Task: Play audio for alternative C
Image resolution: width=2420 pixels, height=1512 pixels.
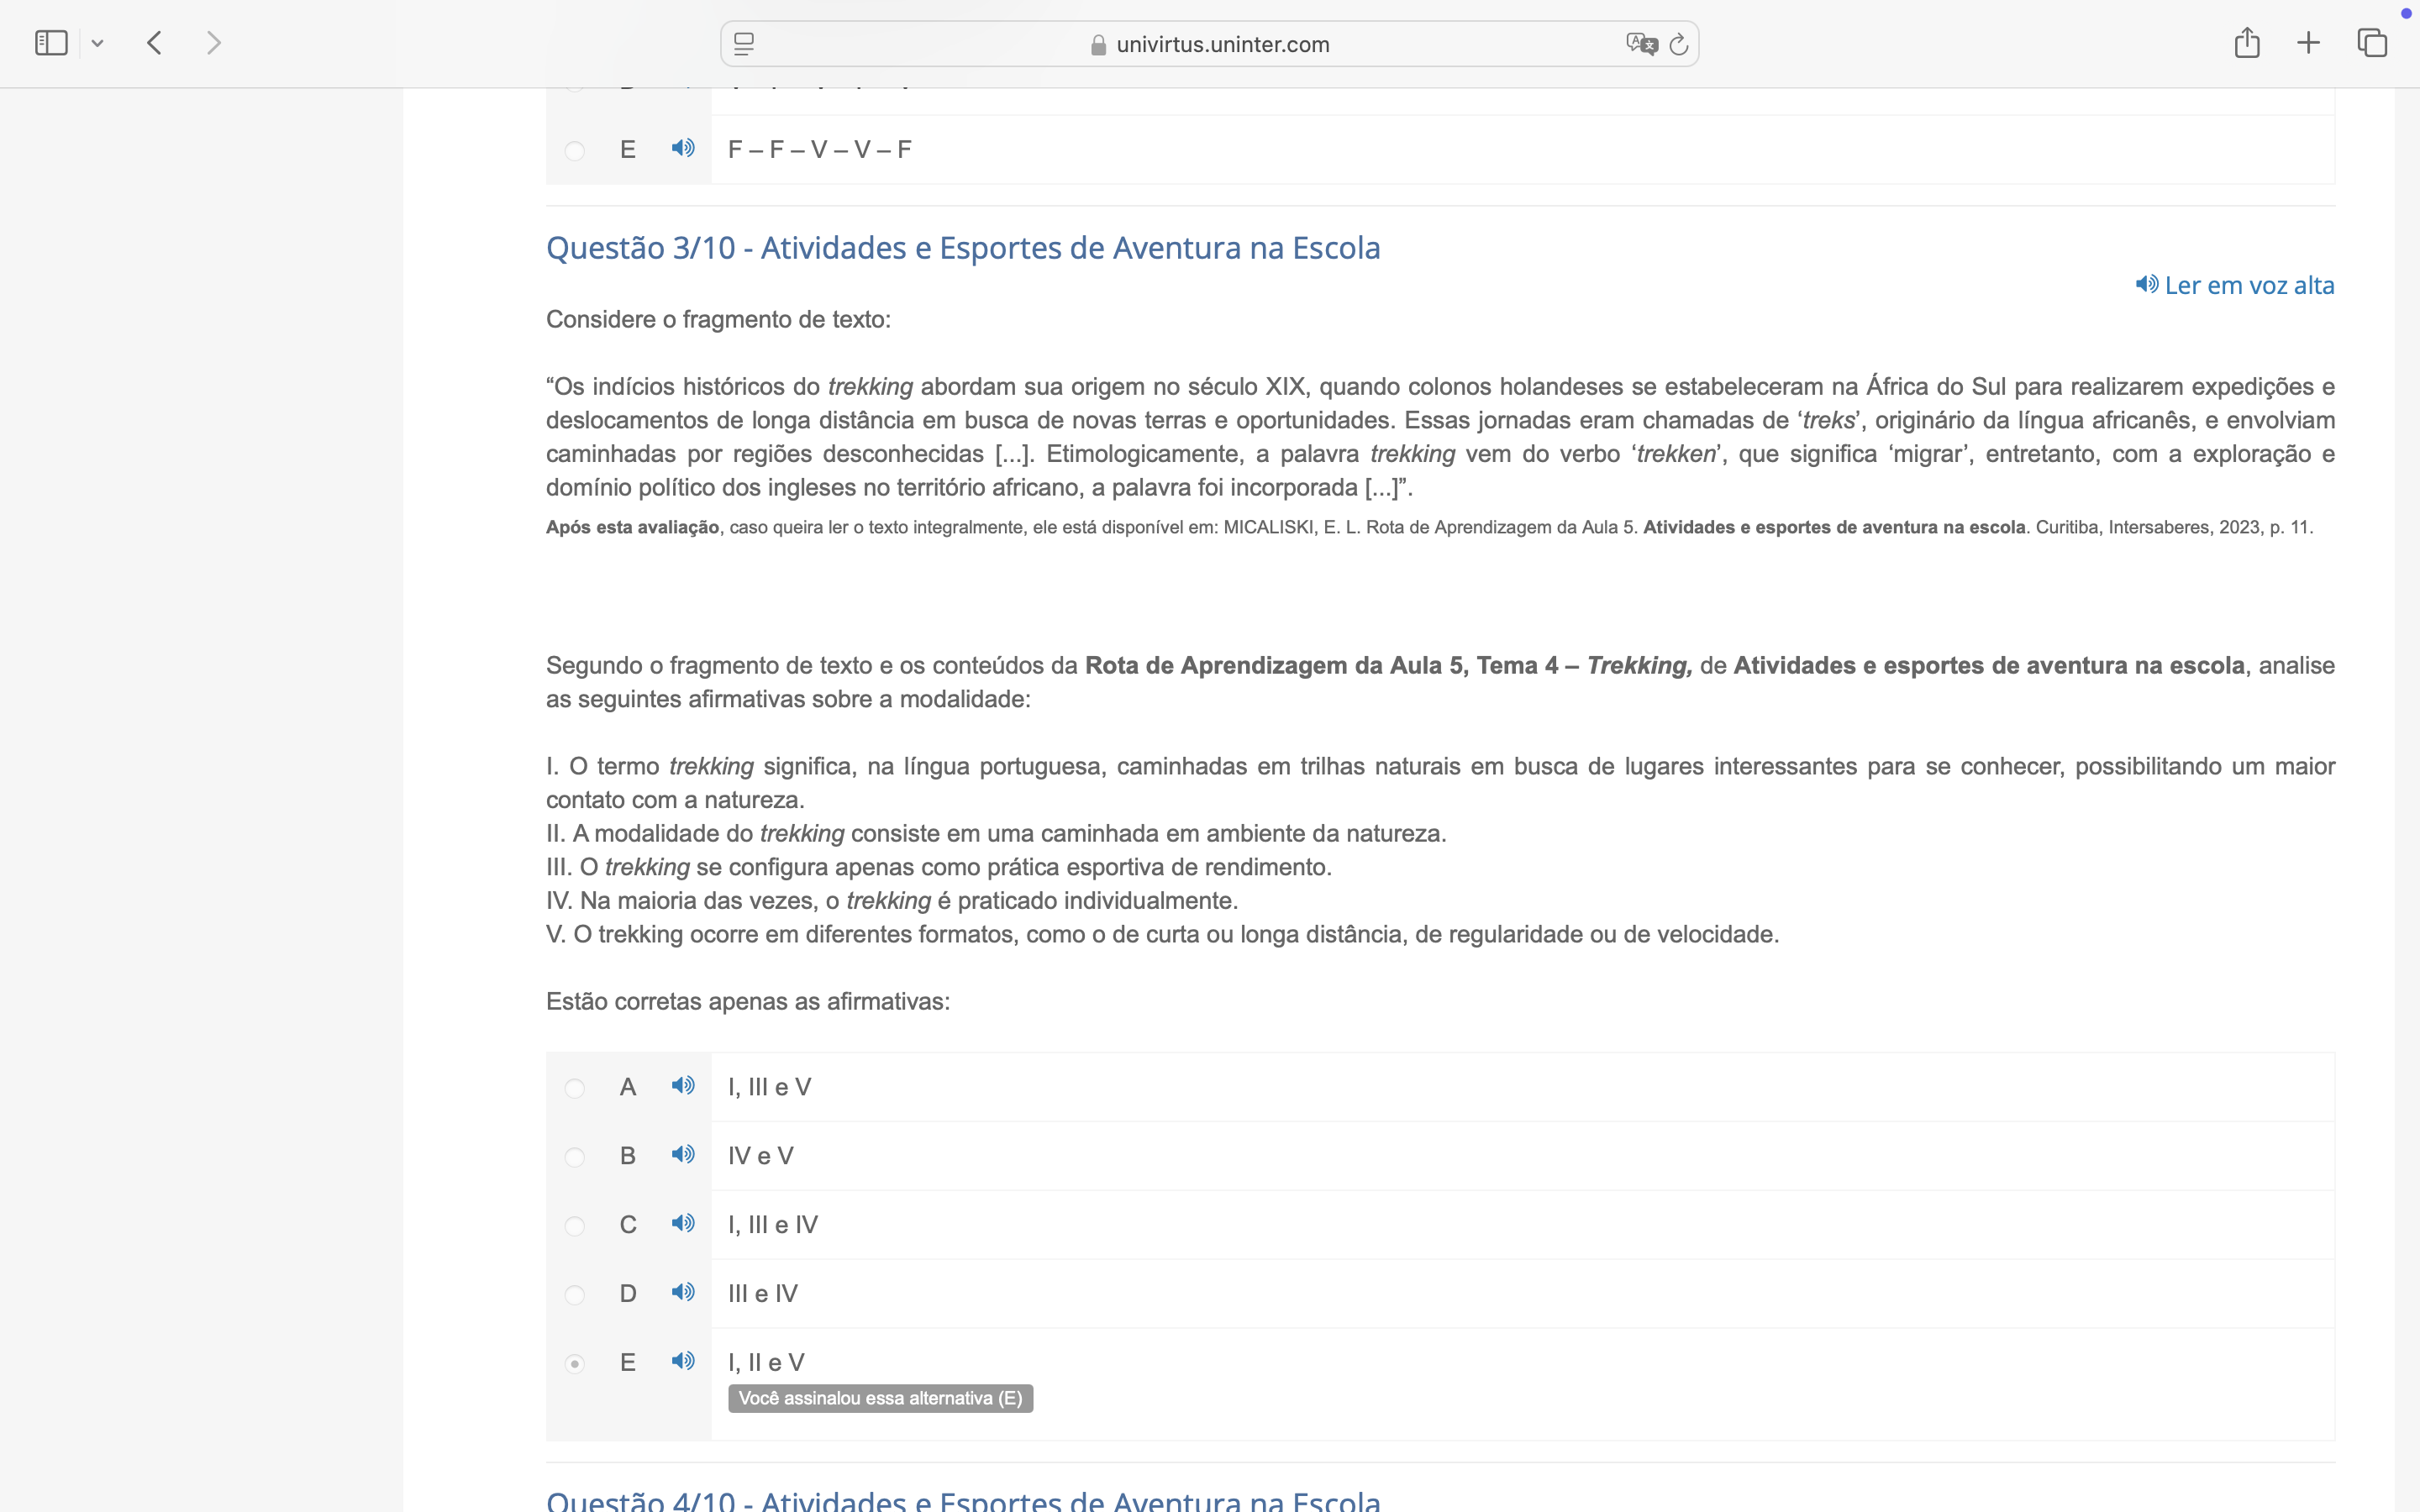Action: [683, 1224]
